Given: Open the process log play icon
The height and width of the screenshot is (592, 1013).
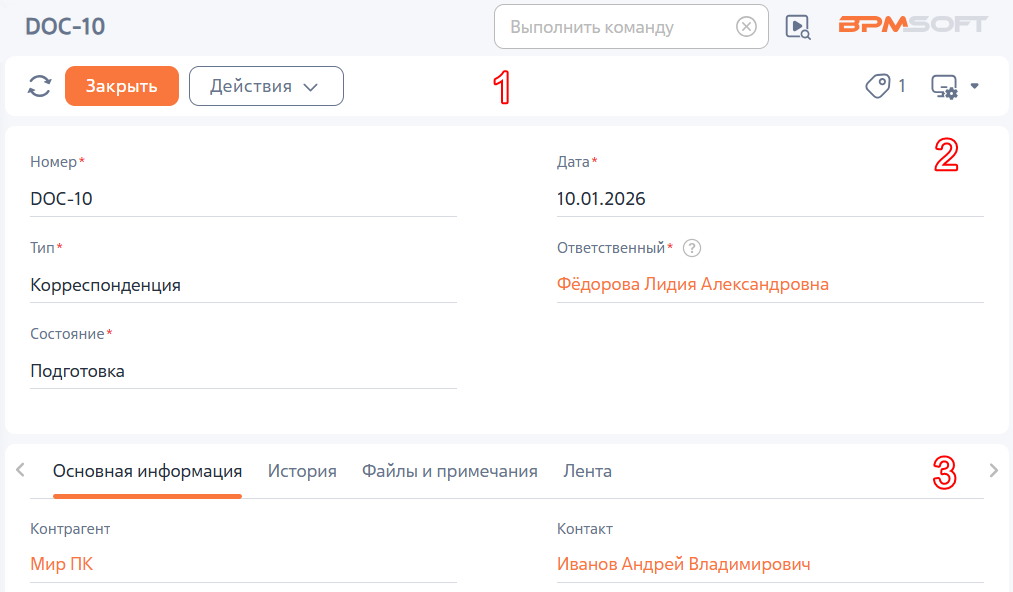Looking at the screenshot, I should [x=798, y=27].
